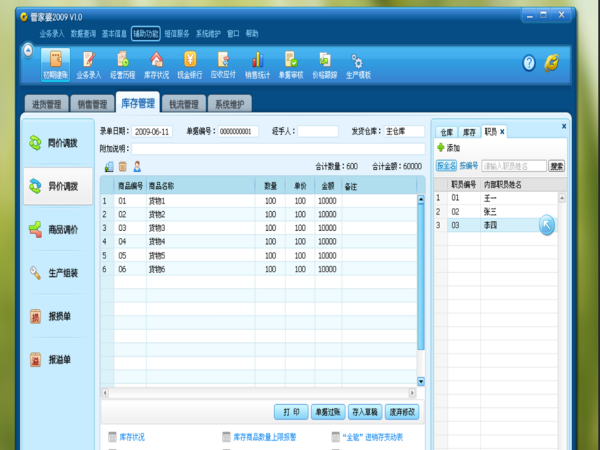Select the 生产模板 gear icon
Image resolution: width=600 pixels, height=450 pixels.
pyautogui.click(x=357, y=64)
